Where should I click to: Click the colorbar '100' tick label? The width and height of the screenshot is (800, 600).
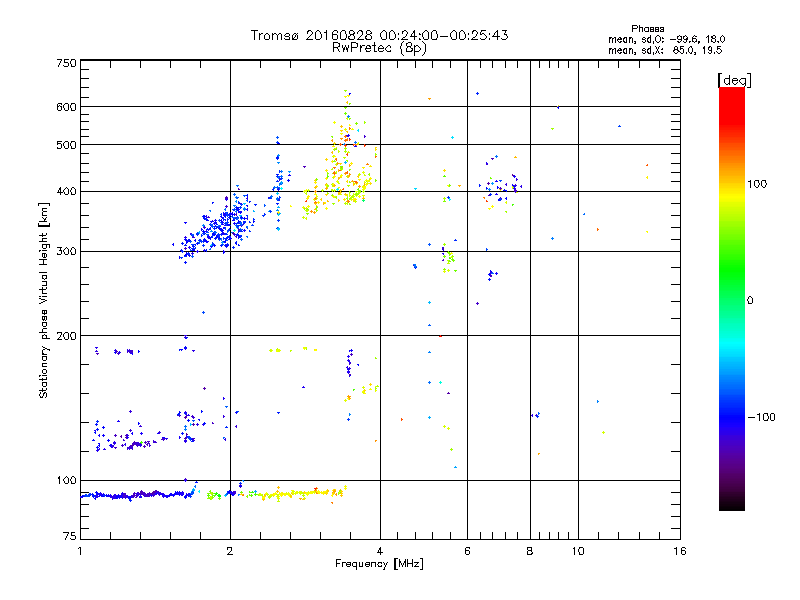(757, 184)
